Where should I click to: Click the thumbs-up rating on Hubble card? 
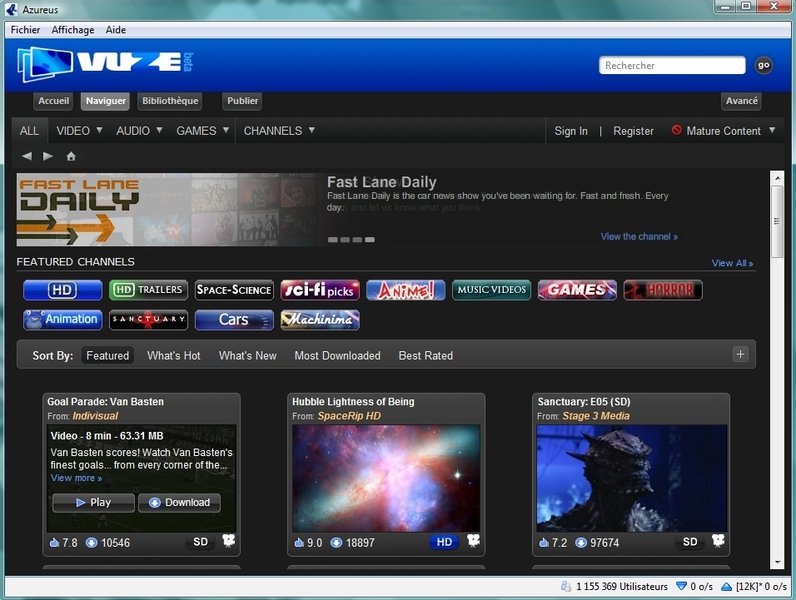(x=299, y=543)
